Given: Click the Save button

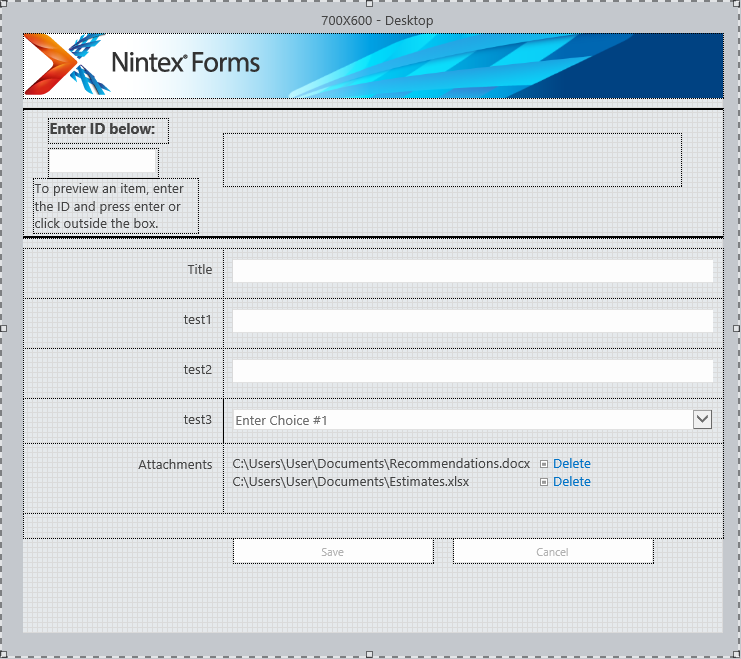Looking at the screenshot, I should tap(333, 551).
